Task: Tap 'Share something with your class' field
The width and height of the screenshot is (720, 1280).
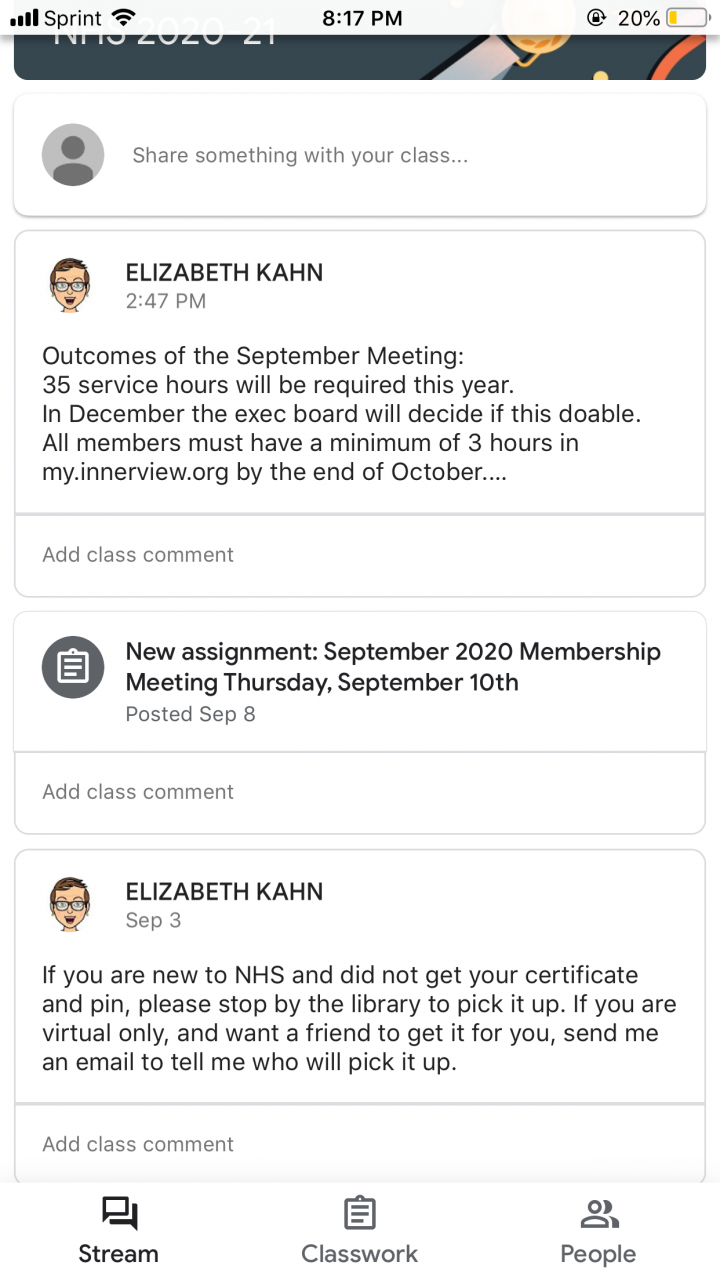Action: point(300,155)
